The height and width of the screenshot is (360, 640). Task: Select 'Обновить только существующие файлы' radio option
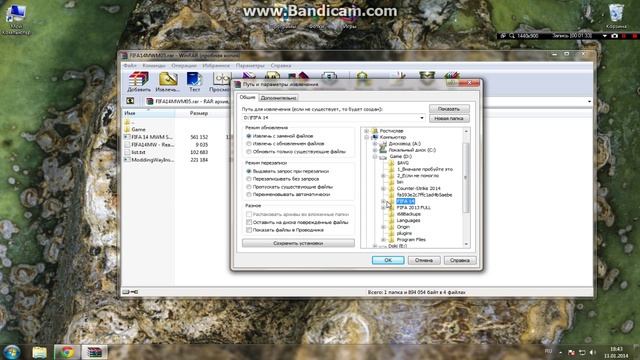click(x=249, y=151)
